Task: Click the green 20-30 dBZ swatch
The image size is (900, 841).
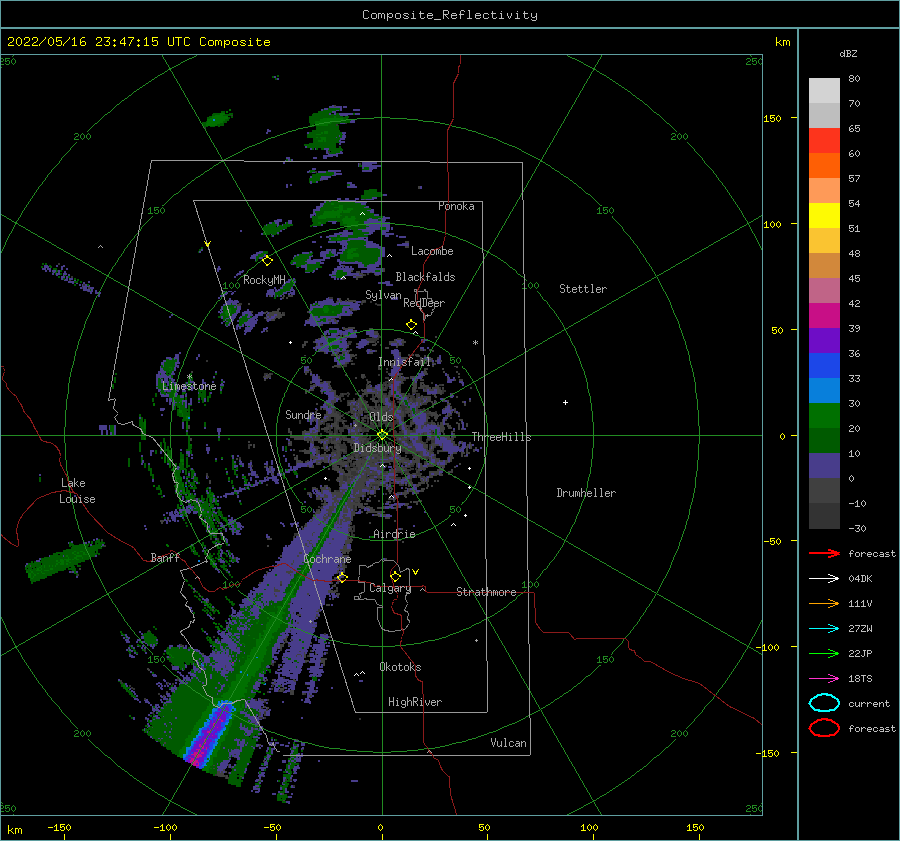Action: 824,416
